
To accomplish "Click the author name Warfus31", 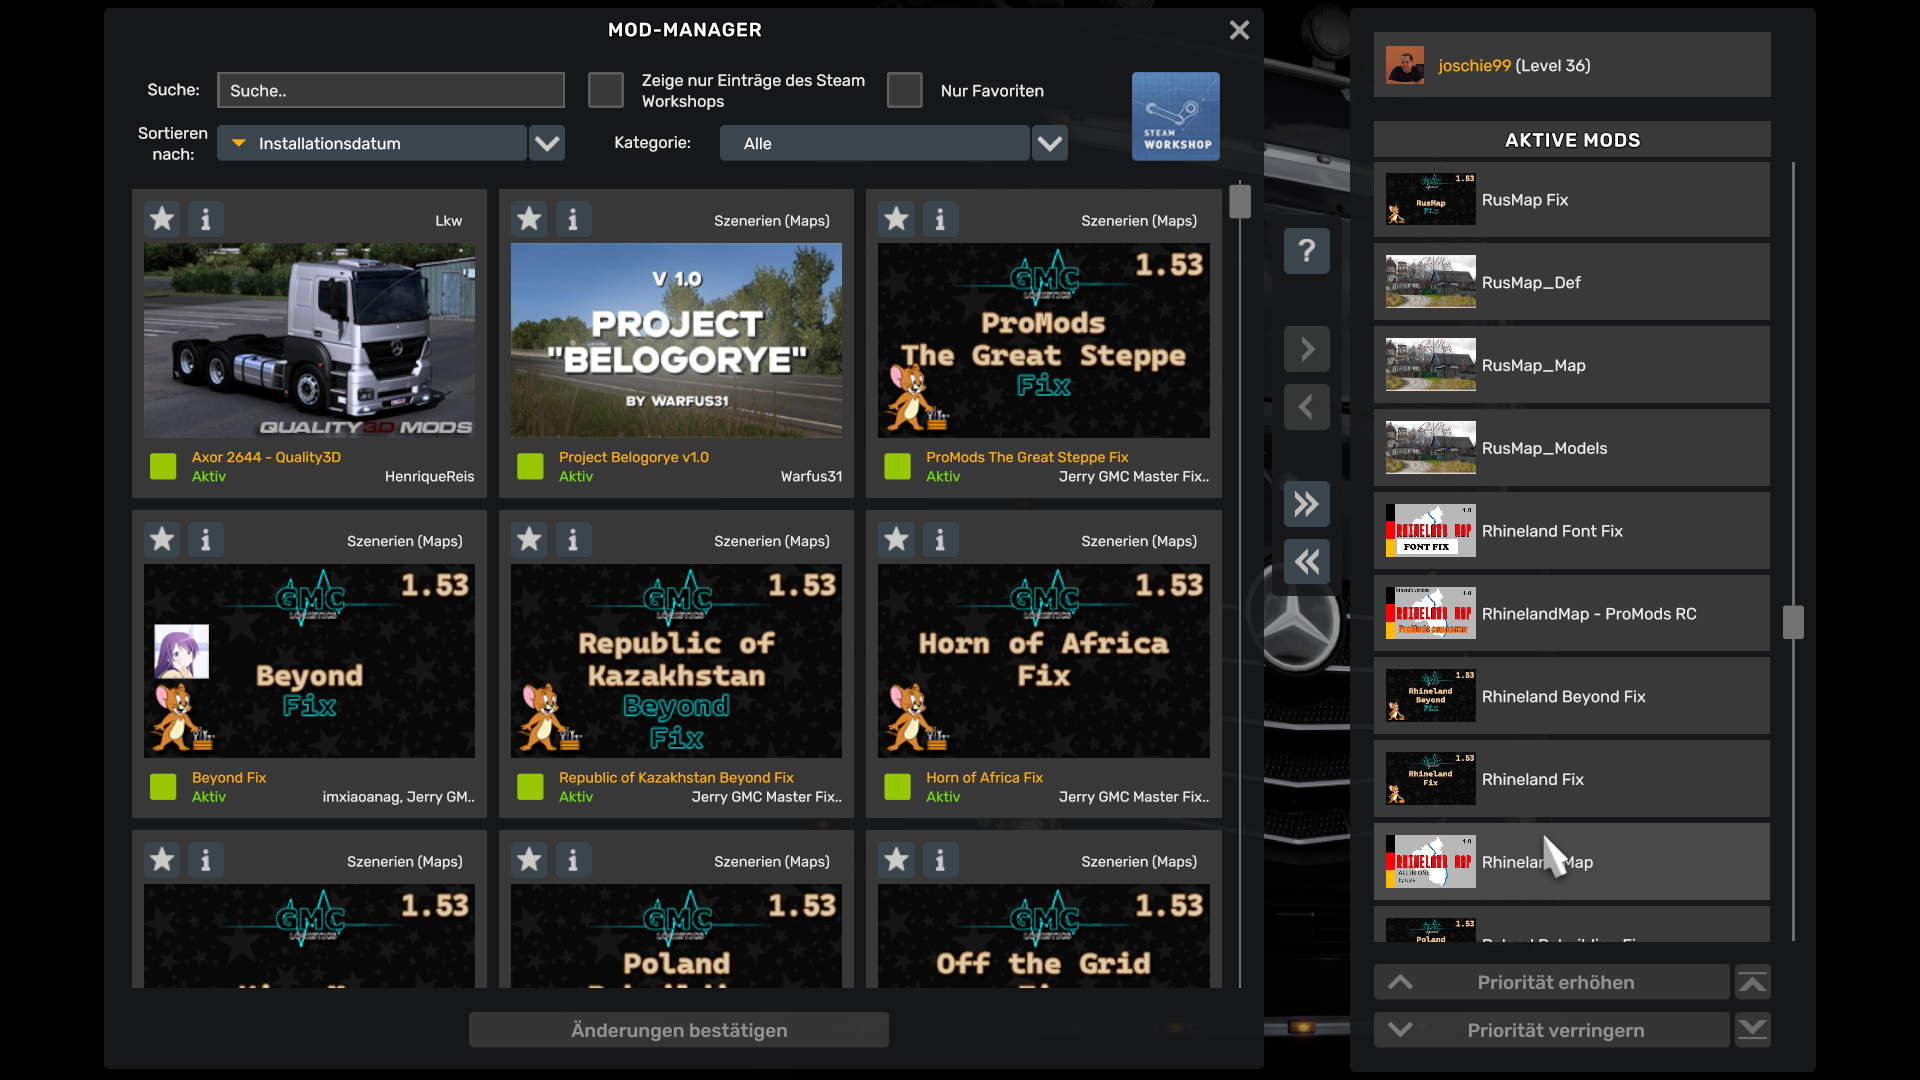I will pos(811,477).
